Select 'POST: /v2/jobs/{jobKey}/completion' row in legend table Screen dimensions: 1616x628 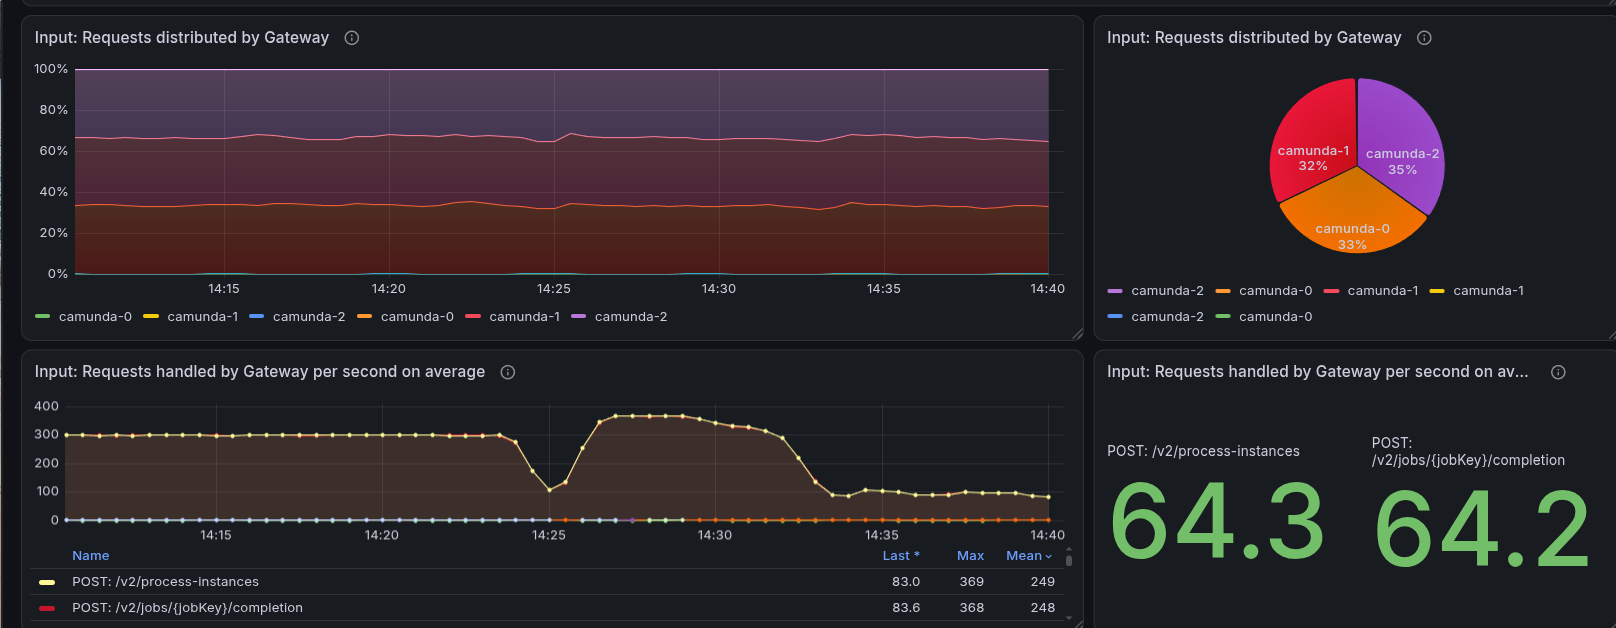tap(547, 608)
